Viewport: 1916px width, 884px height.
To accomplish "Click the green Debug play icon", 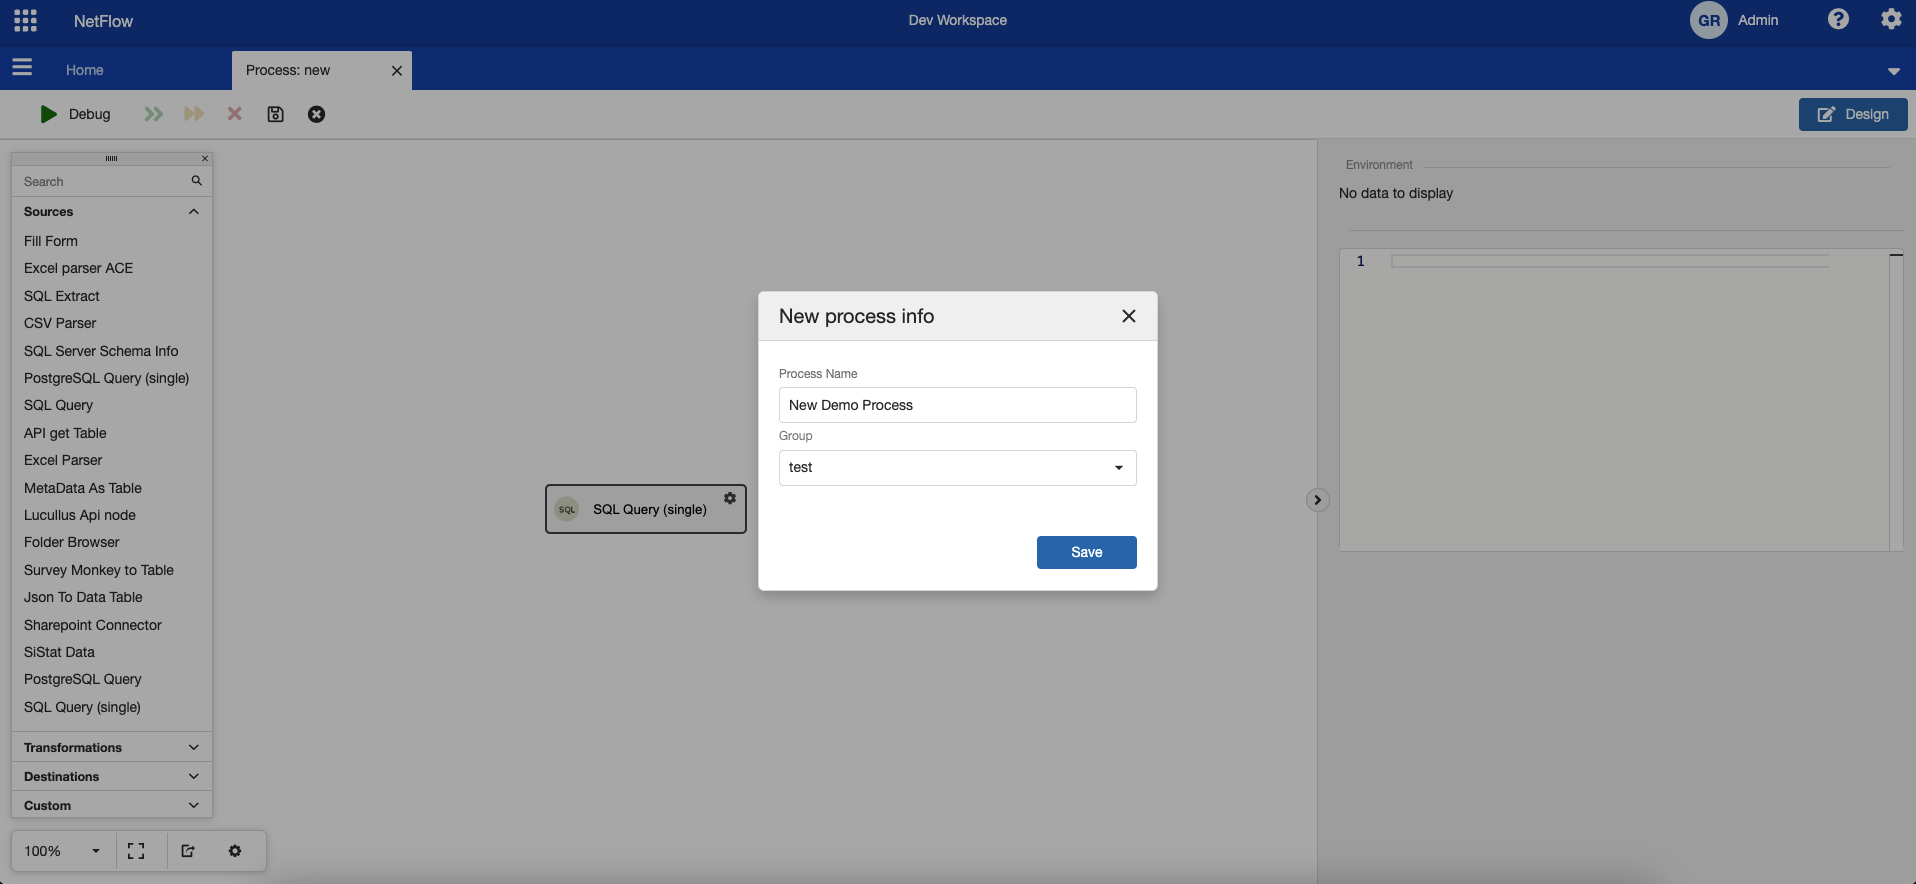I will coord(48,114).
